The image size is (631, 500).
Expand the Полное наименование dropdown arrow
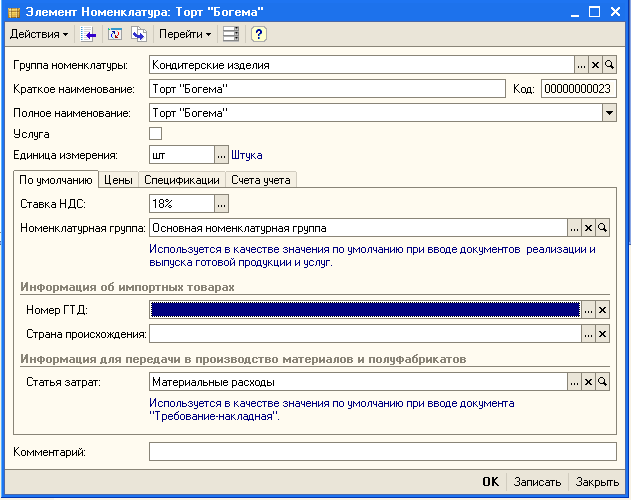pyautogui.click(x=609, y=113)
